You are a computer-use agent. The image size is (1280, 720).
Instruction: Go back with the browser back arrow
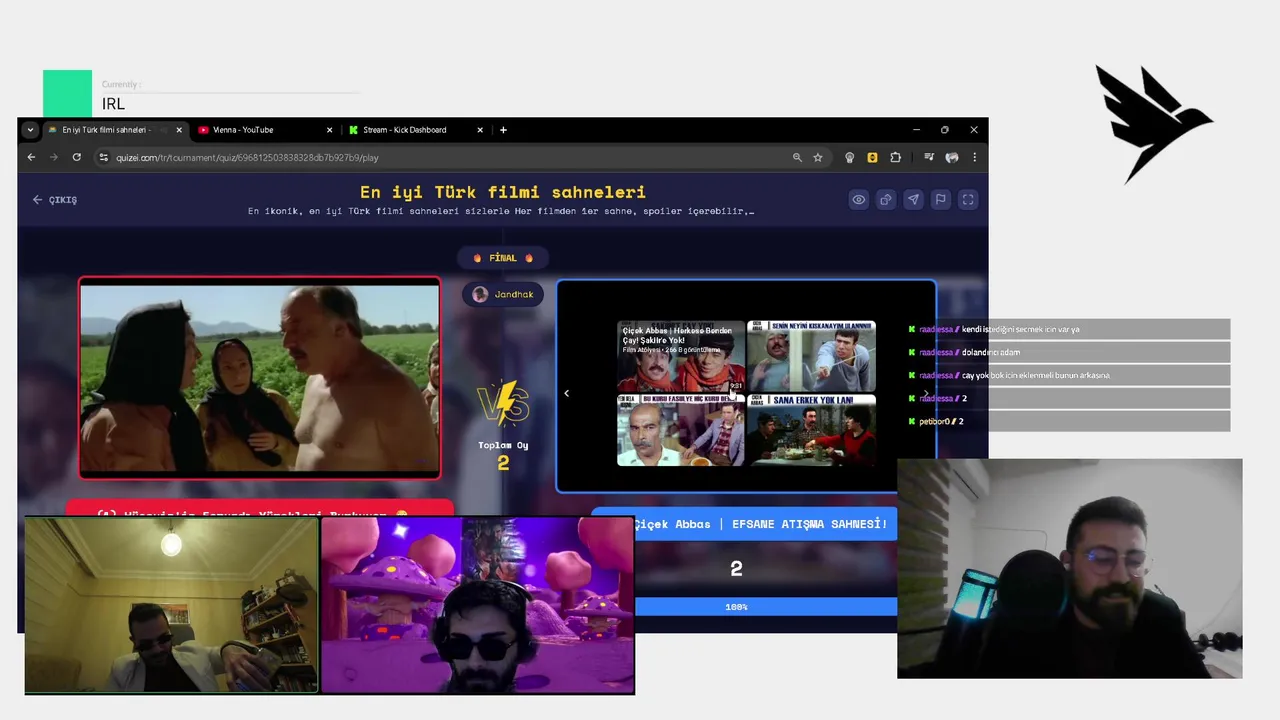pyautogui.click(x=31, y=157)
